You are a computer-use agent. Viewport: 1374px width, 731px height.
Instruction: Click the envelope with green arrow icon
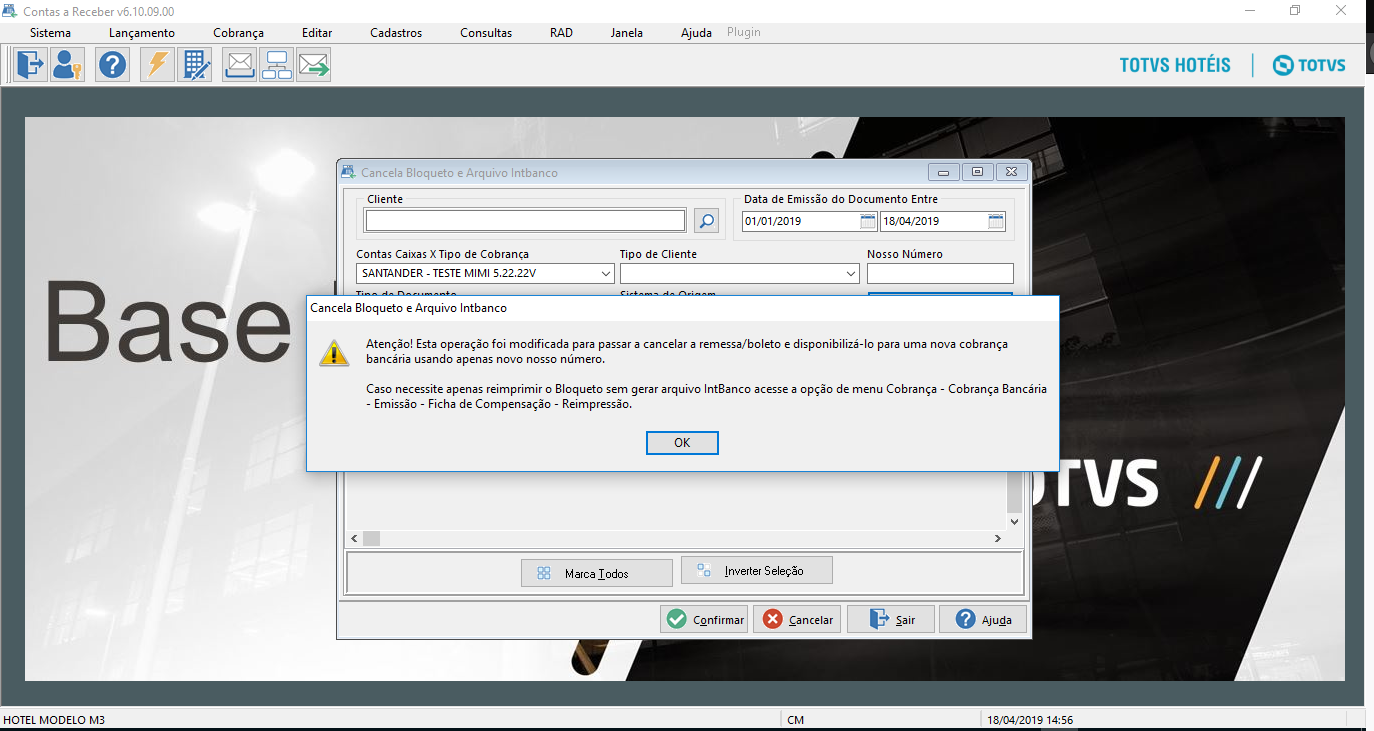point(313,65)
